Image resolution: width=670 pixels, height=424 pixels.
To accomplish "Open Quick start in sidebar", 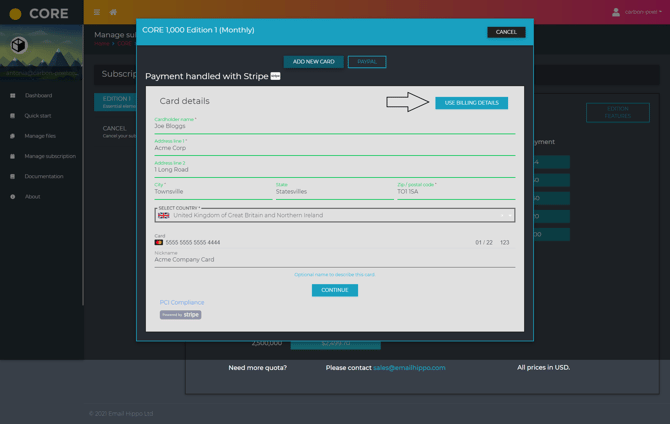I will 38,116.
